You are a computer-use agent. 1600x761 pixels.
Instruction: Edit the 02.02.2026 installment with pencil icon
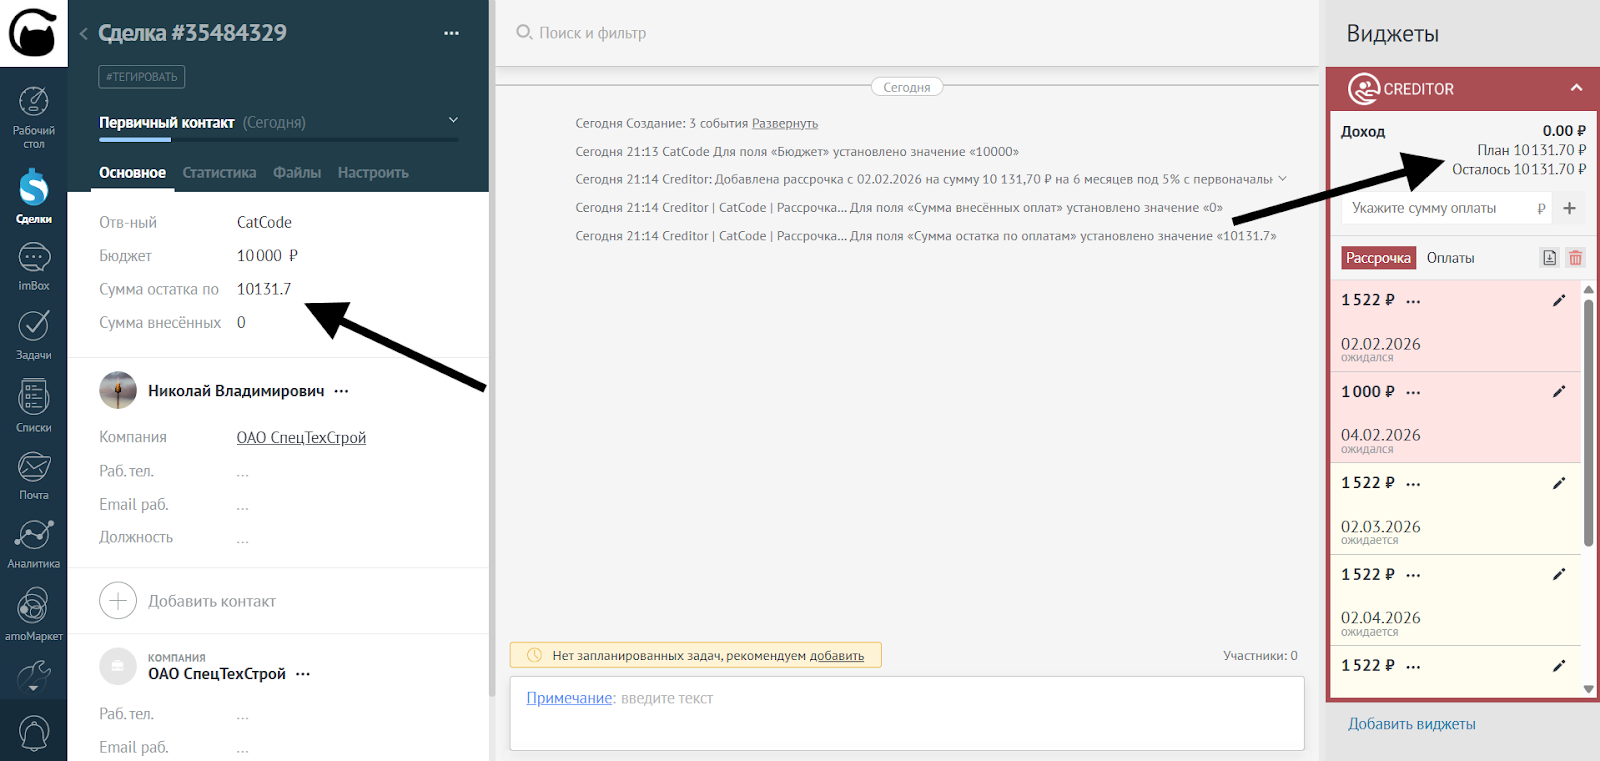point(1558,300)
